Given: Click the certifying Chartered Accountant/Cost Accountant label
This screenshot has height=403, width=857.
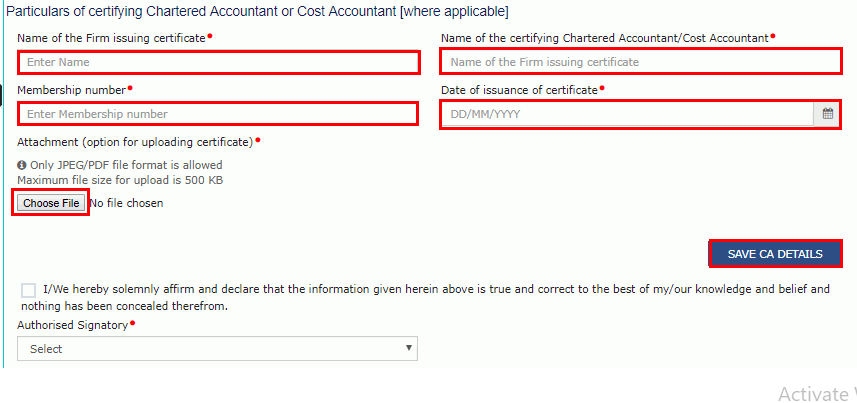Looking at the screenshot, I should click(x=604, y=37).
